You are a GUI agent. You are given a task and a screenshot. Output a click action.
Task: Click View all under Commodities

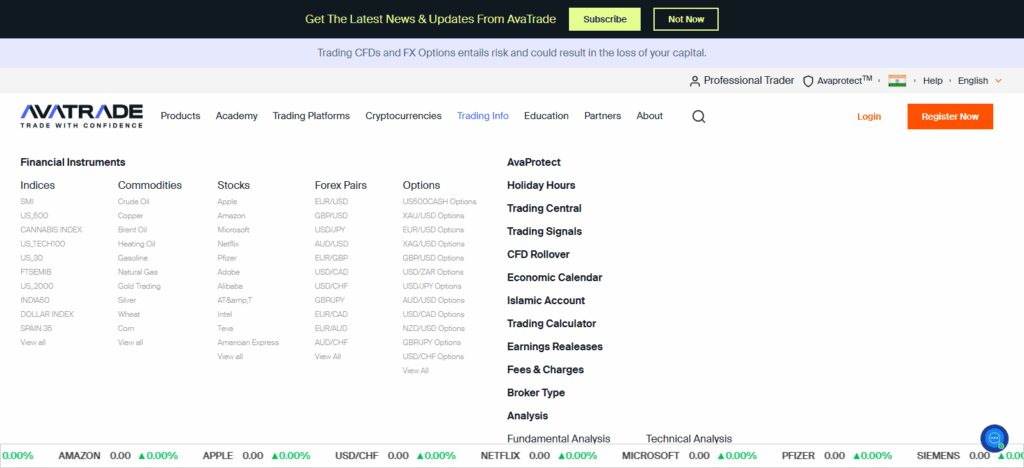(130, 342)
